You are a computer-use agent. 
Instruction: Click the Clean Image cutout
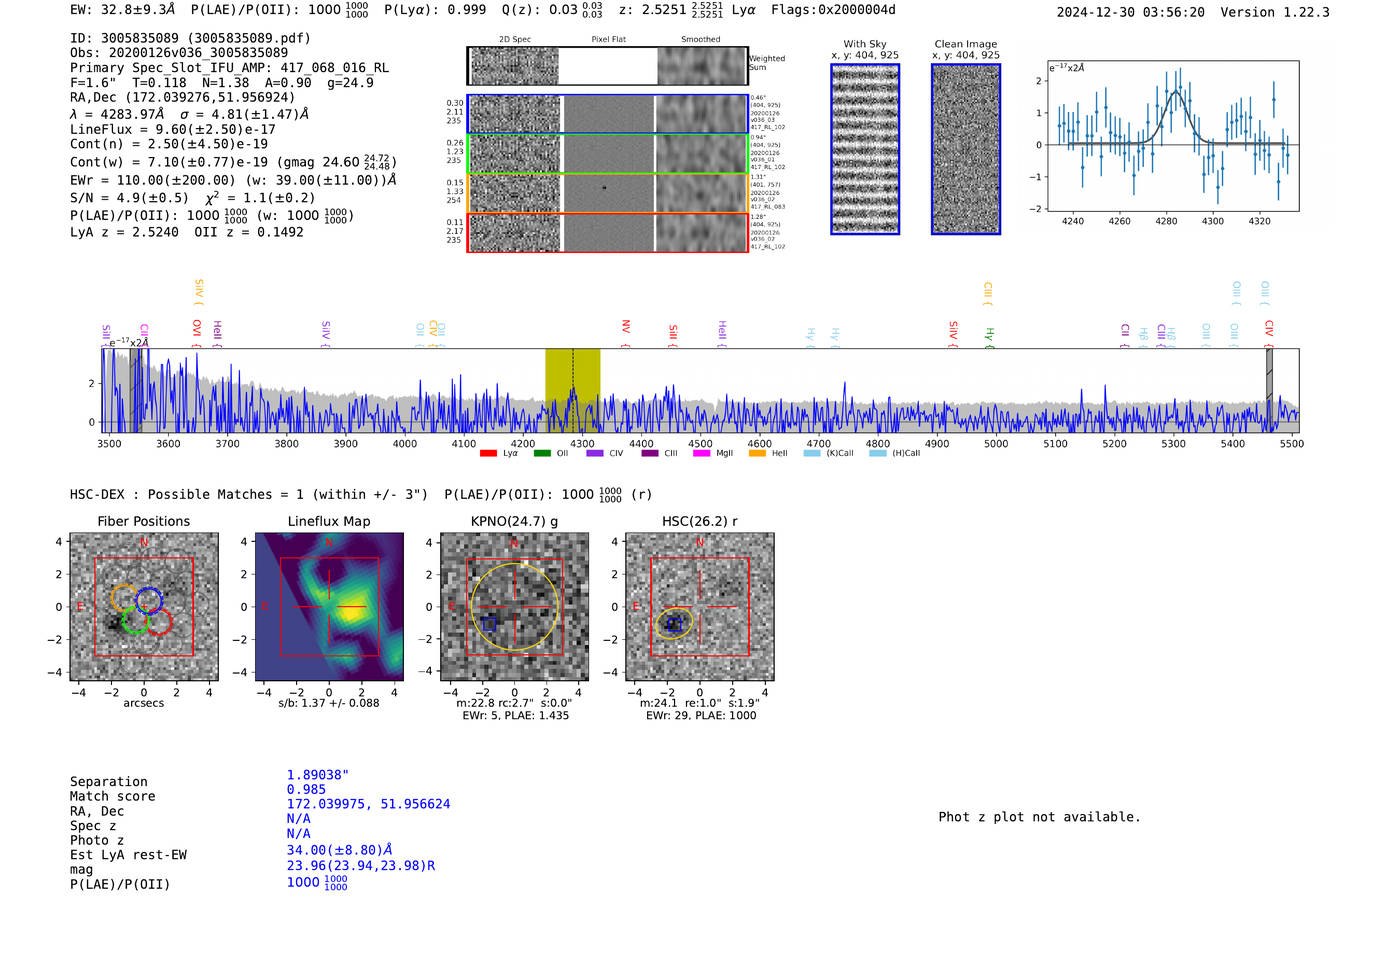pos(966,149)
